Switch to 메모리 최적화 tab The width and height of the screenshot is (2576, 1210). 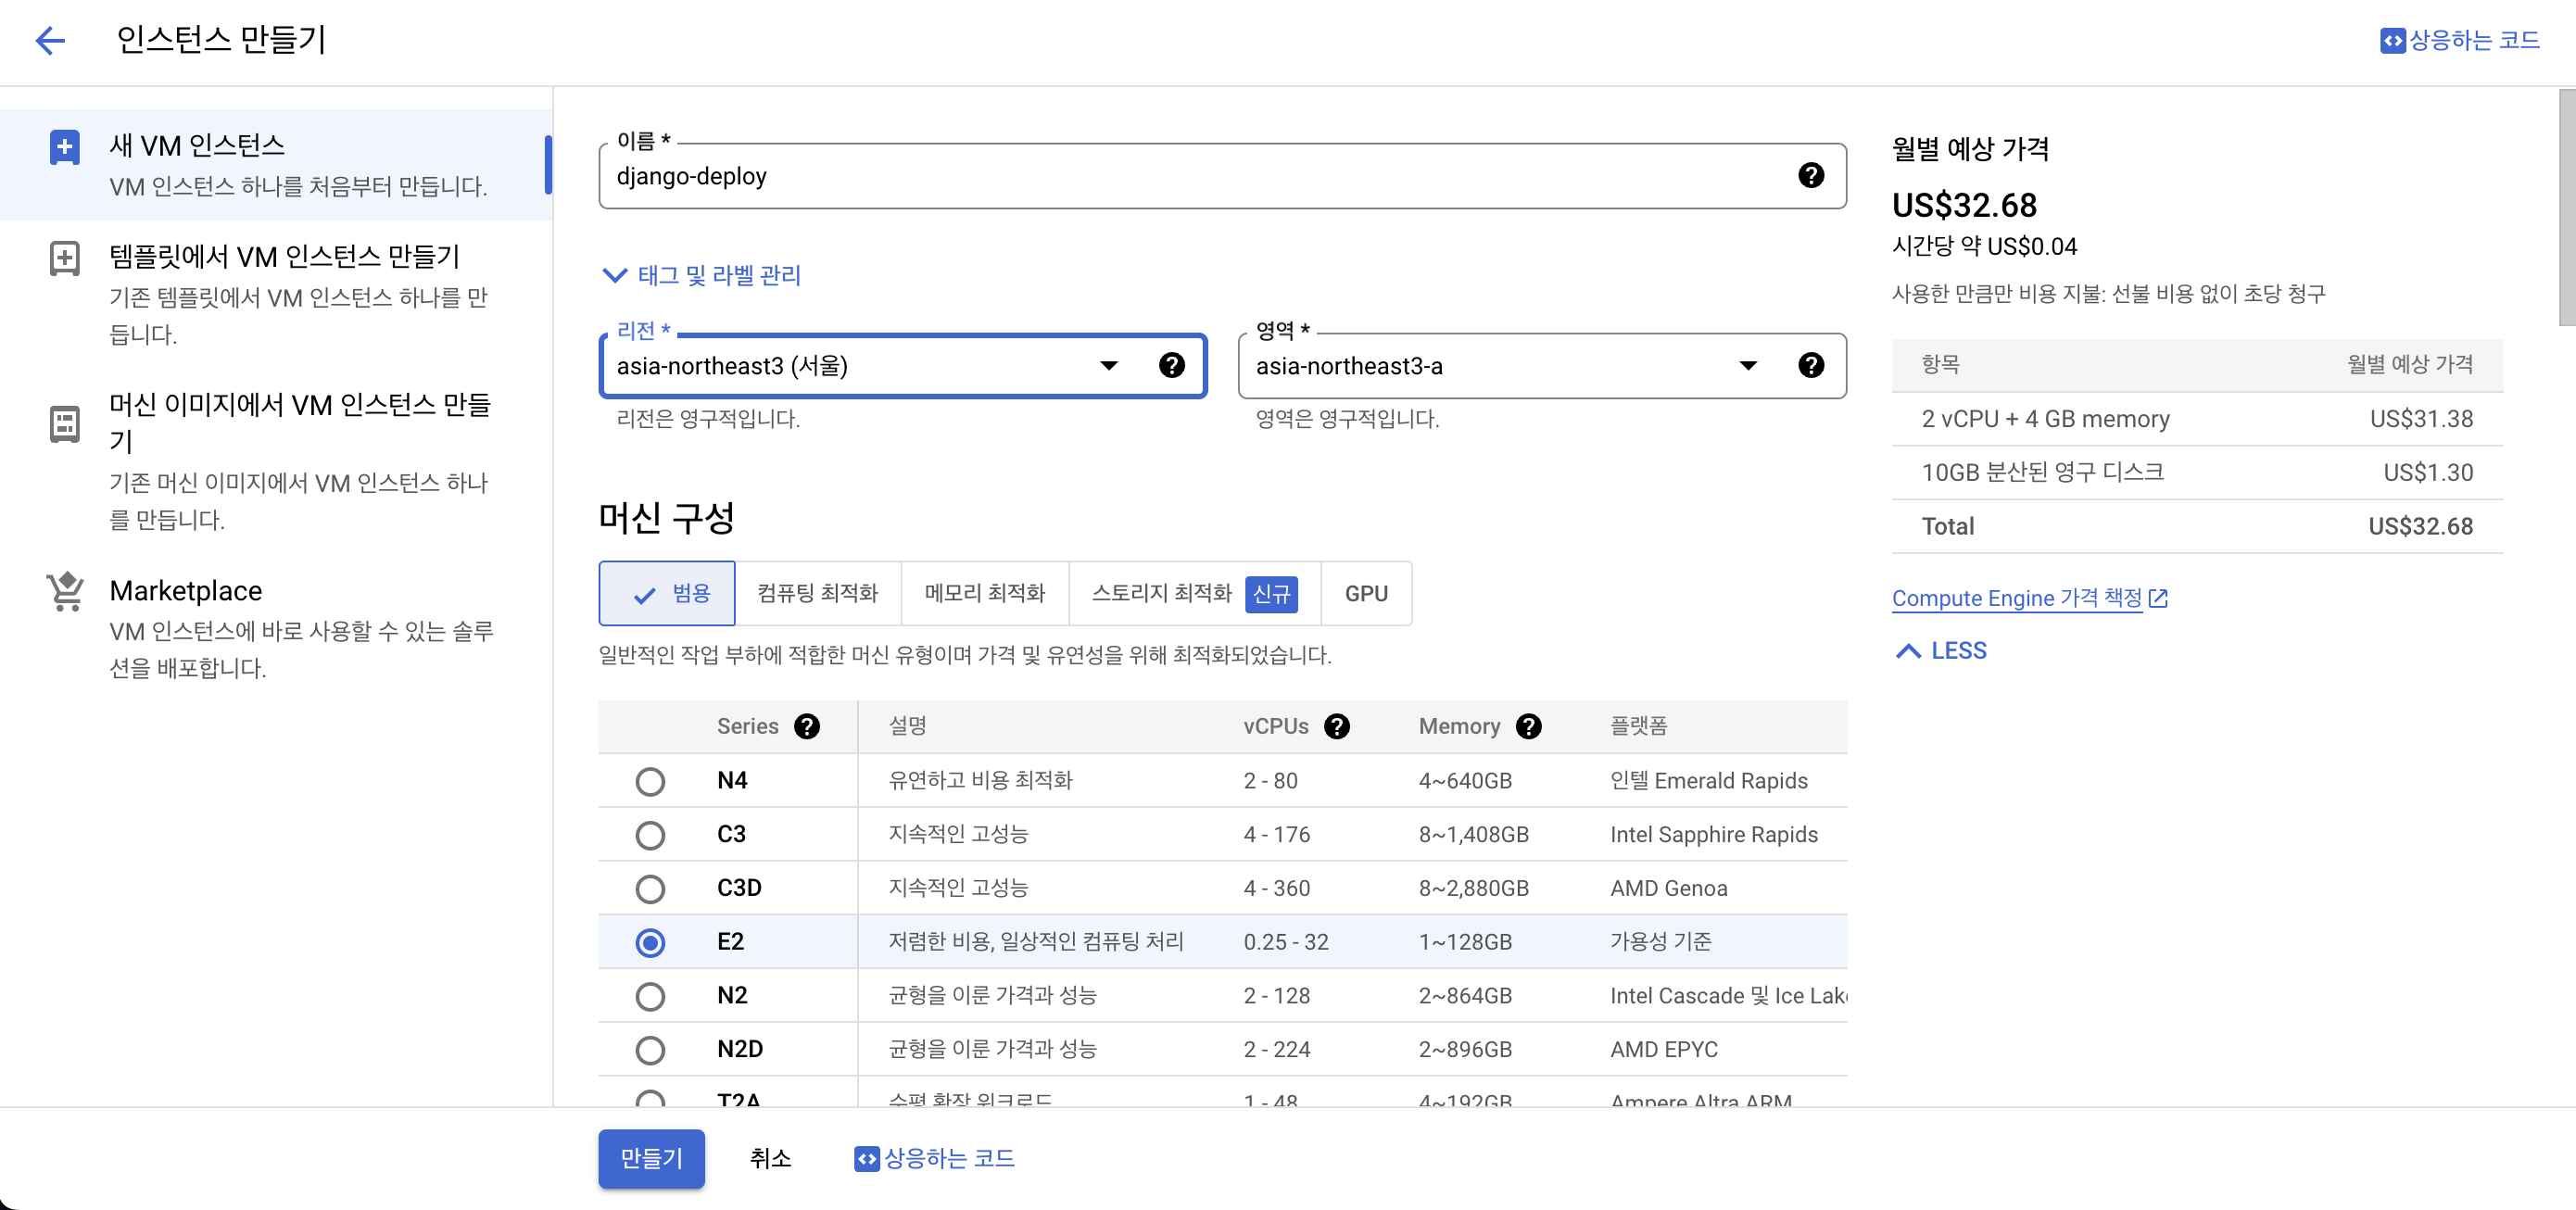click(985, 594)
